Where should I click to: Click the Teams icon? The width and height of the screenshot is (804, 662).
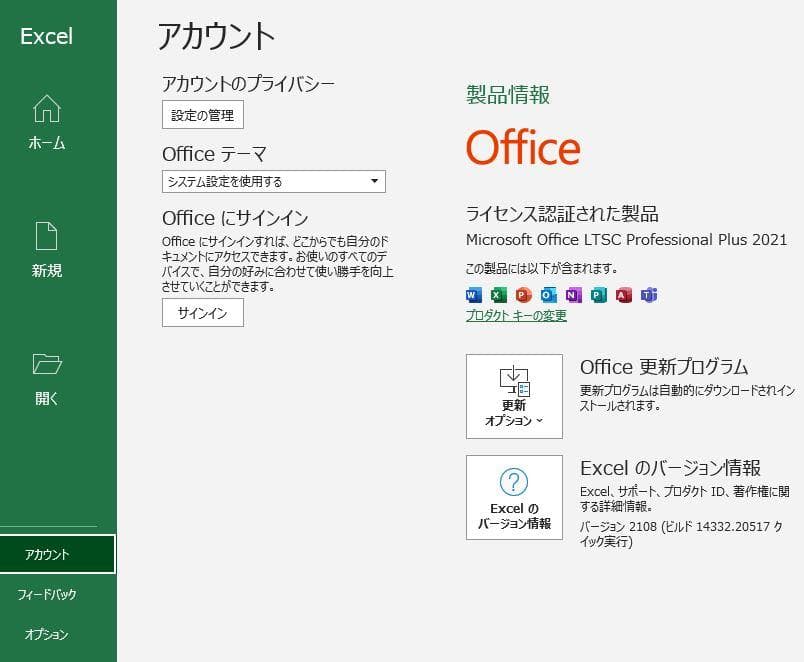pyautogui.click(x=649, y=294)
